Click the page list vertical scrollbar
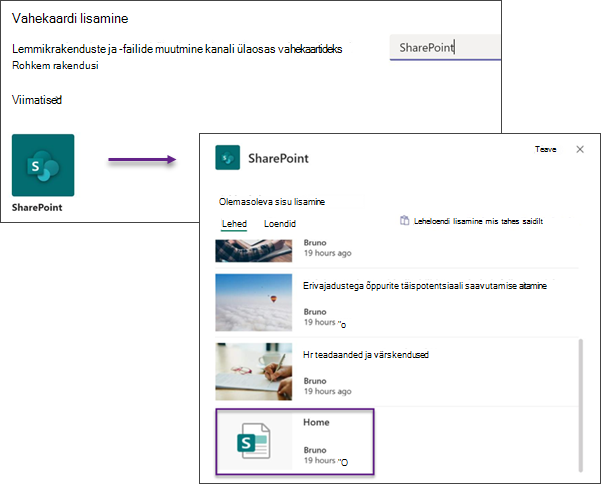Screen dimensions: 601x484 click(580, 405)
